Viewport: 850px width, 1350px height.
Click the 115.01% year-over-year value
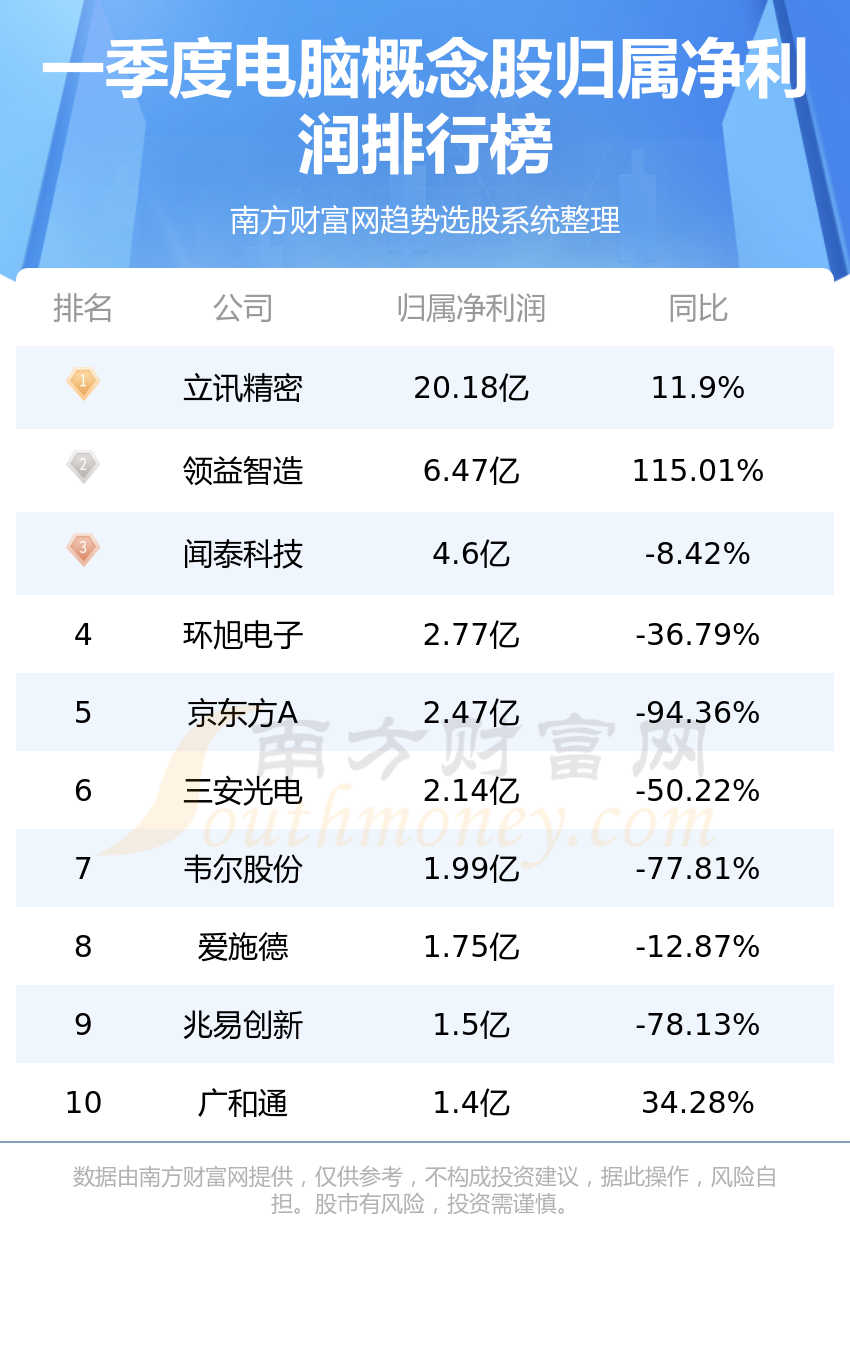[x=698, y=471]
